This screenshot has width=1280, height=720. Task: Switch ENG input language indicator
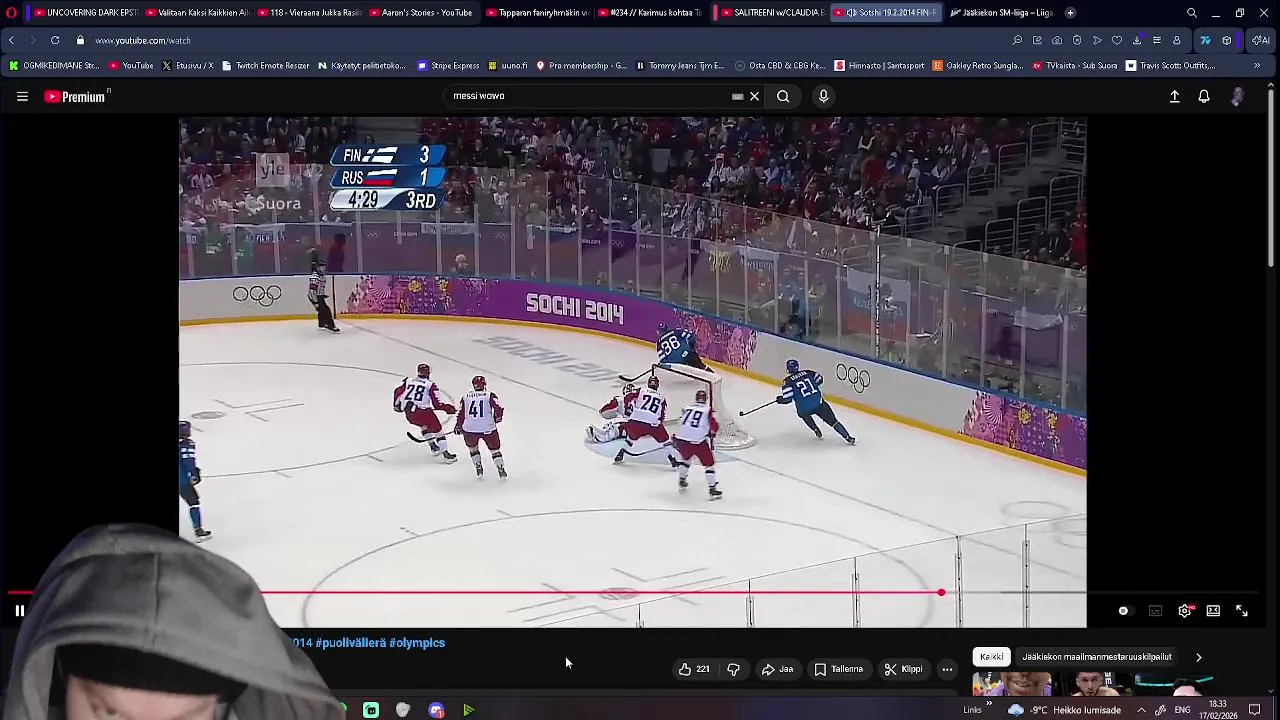click(x=1182, y=710)
